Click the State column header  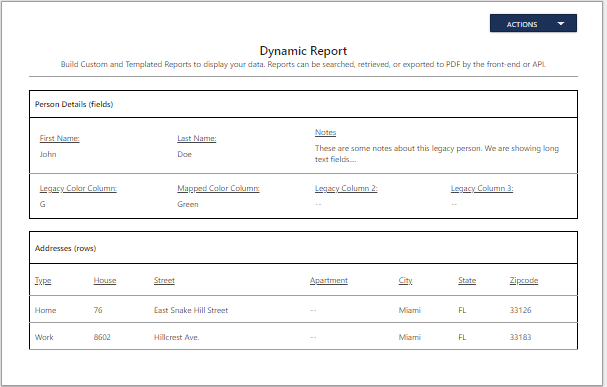coord(467,280)
